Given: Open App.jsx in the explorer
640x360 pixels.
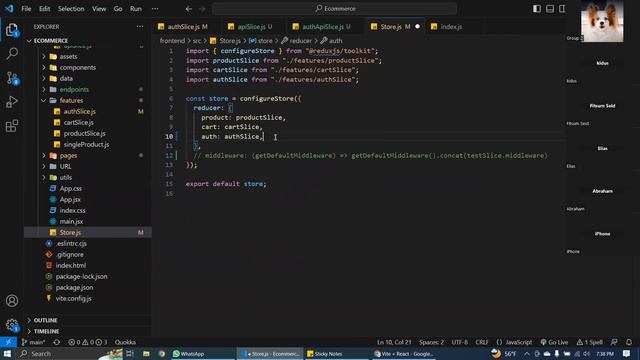Looking at the screenshot, I should (x=70, y=200).
